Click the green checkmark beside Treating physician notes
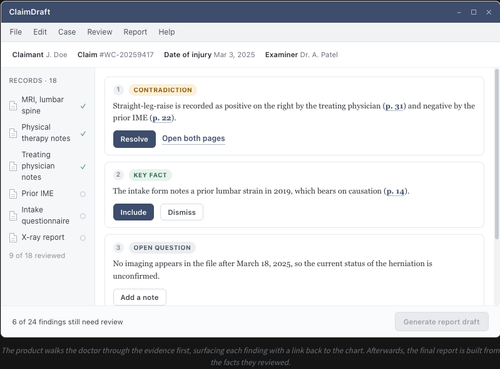 click(83, 166)
